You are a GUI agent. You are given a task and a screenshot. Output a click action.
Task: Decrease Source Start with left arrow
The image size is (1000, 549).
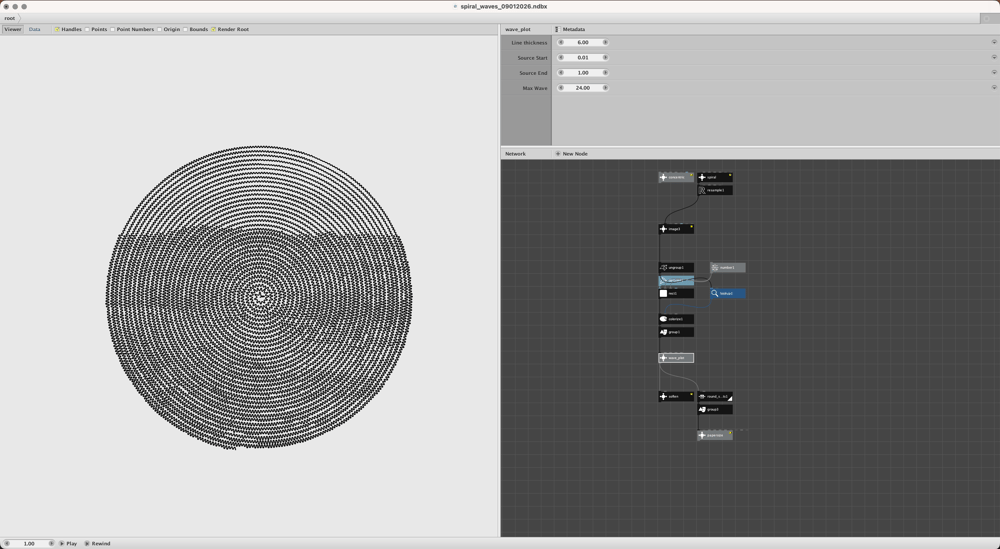coord(561,57)
